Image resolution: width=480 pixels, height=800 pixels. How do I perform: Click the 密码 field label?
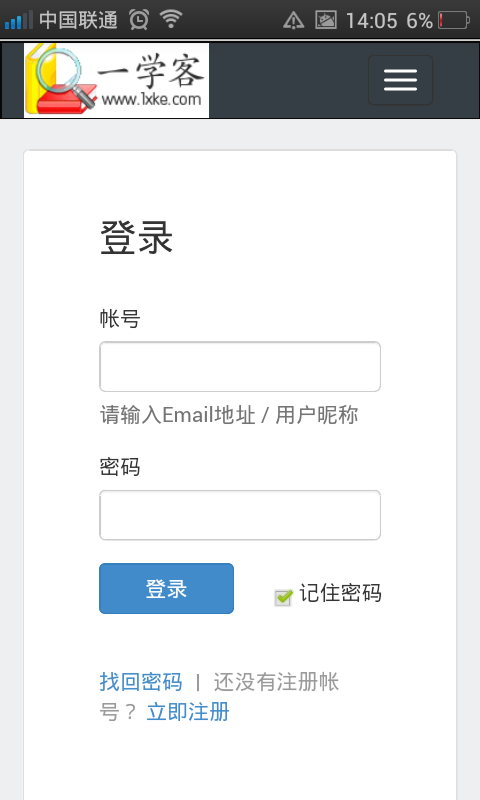[120, 467]
